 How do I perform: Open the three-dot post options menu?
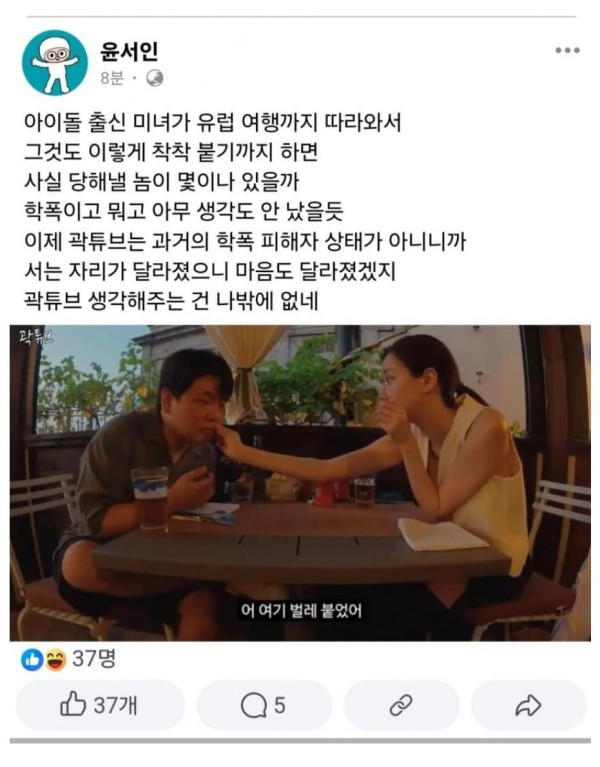tap(567, 50)
